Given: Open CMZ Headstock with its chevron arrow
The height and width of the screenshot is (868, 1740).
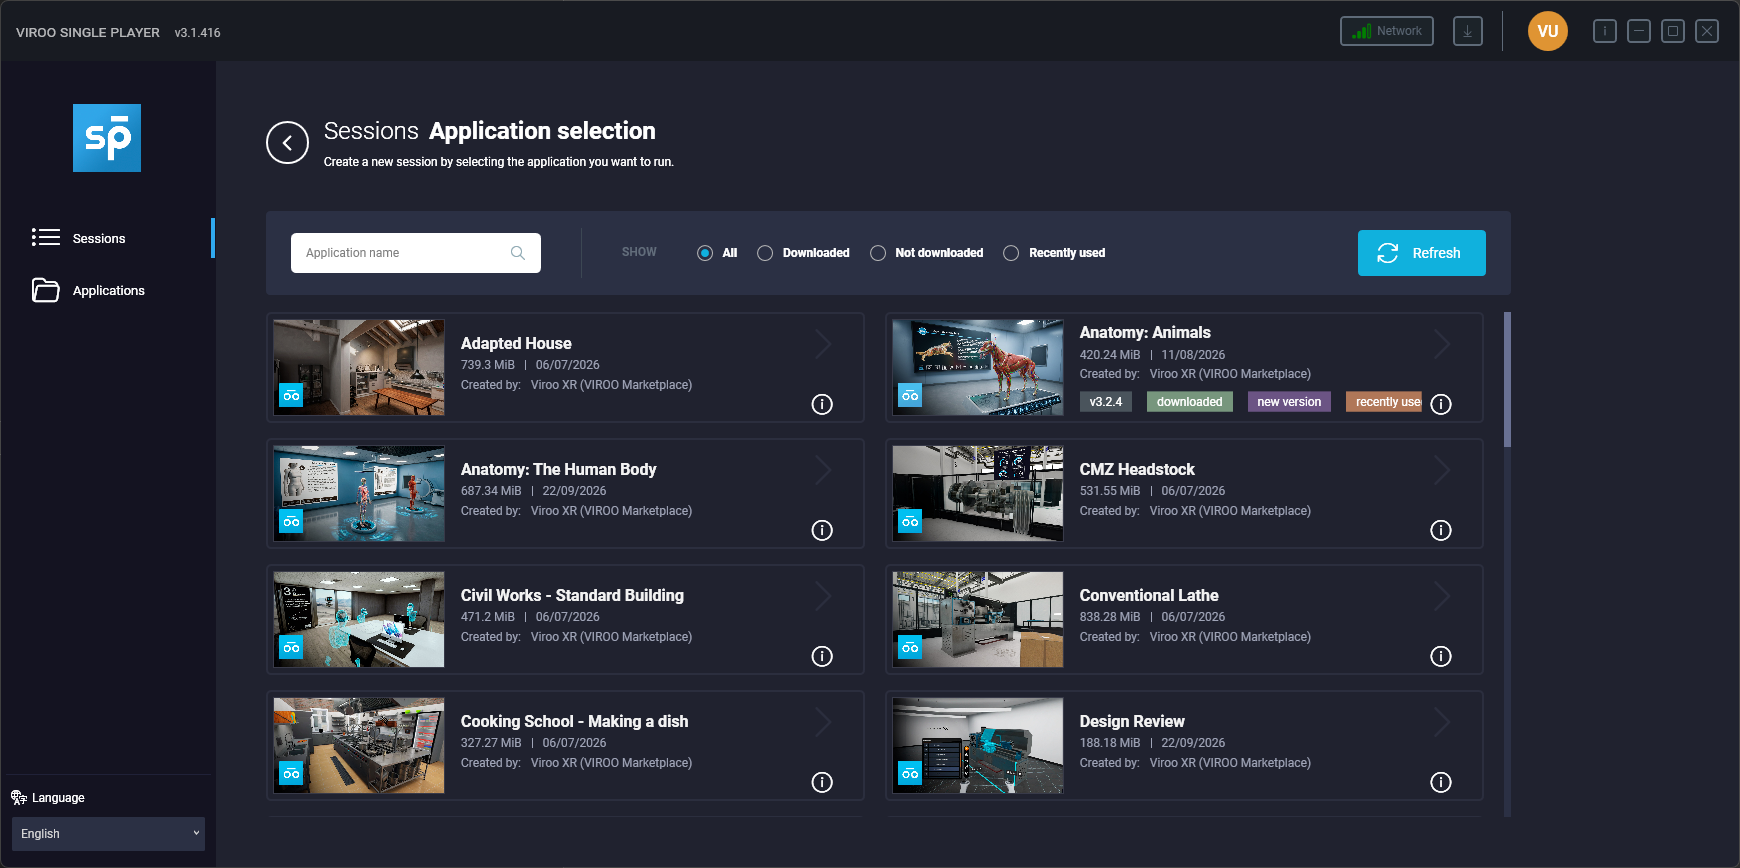Looking at the screenshot, I should [1443, 470].
